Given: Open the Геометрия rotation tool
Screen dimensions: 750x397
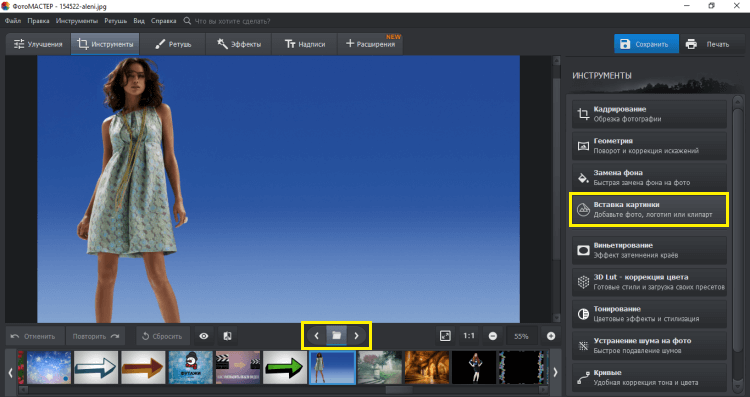Looking at the screenshot, I should pos(649,146).
